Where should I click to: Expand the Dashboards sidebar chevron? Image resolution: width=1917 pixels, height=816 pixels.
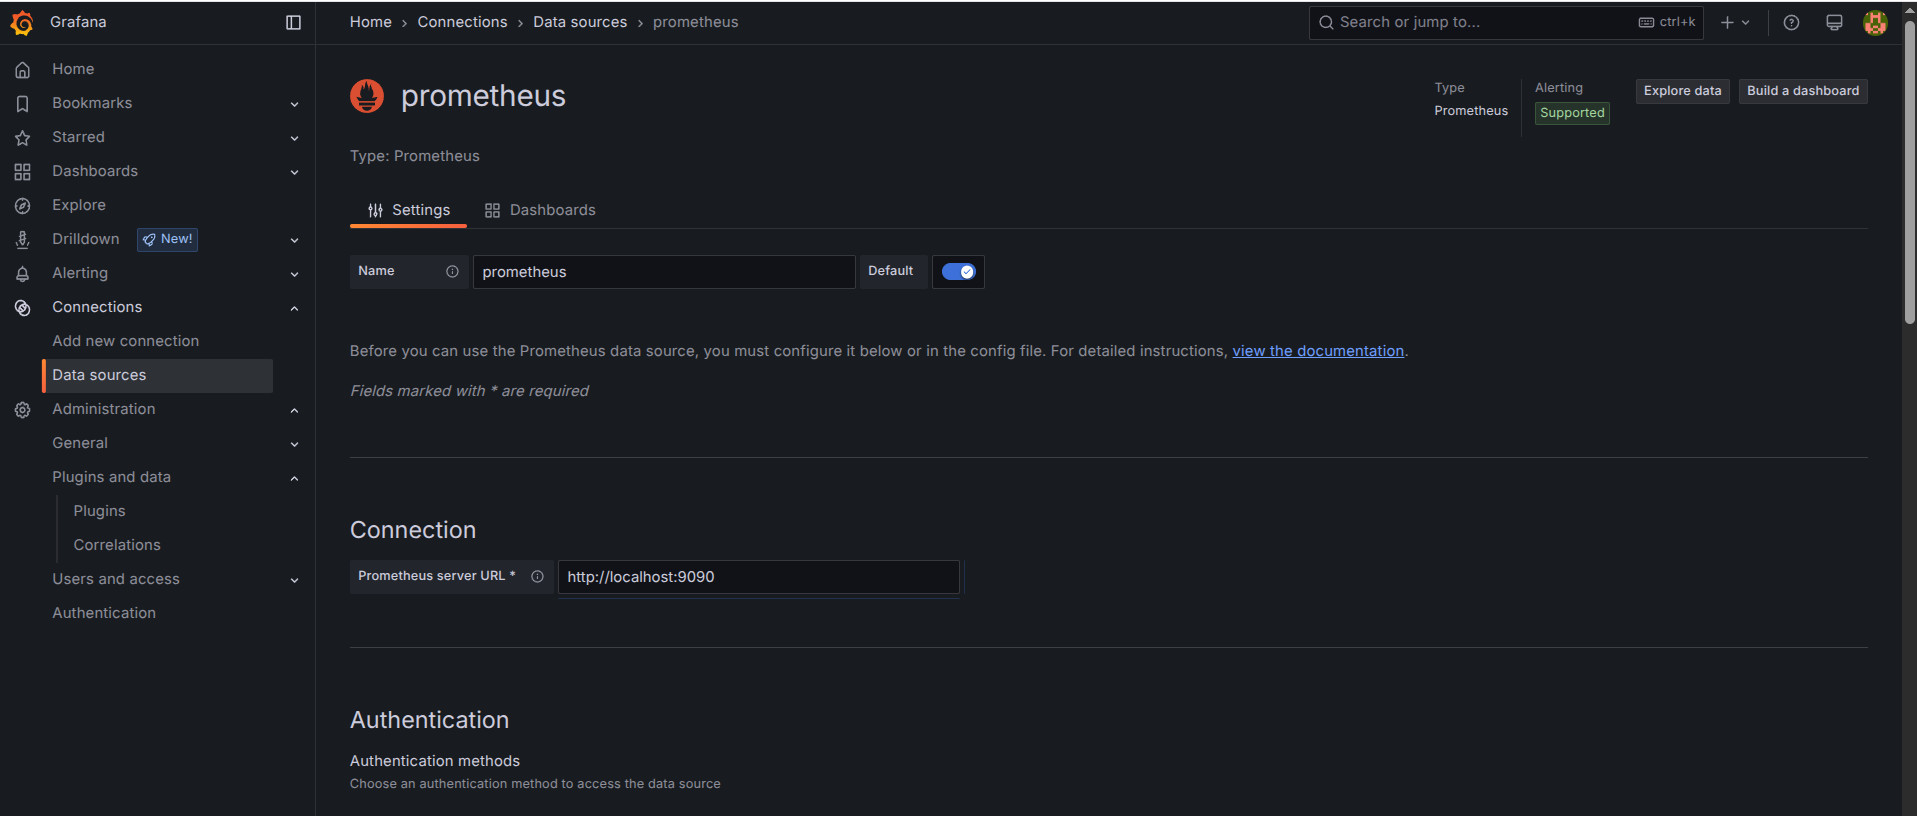294,172
